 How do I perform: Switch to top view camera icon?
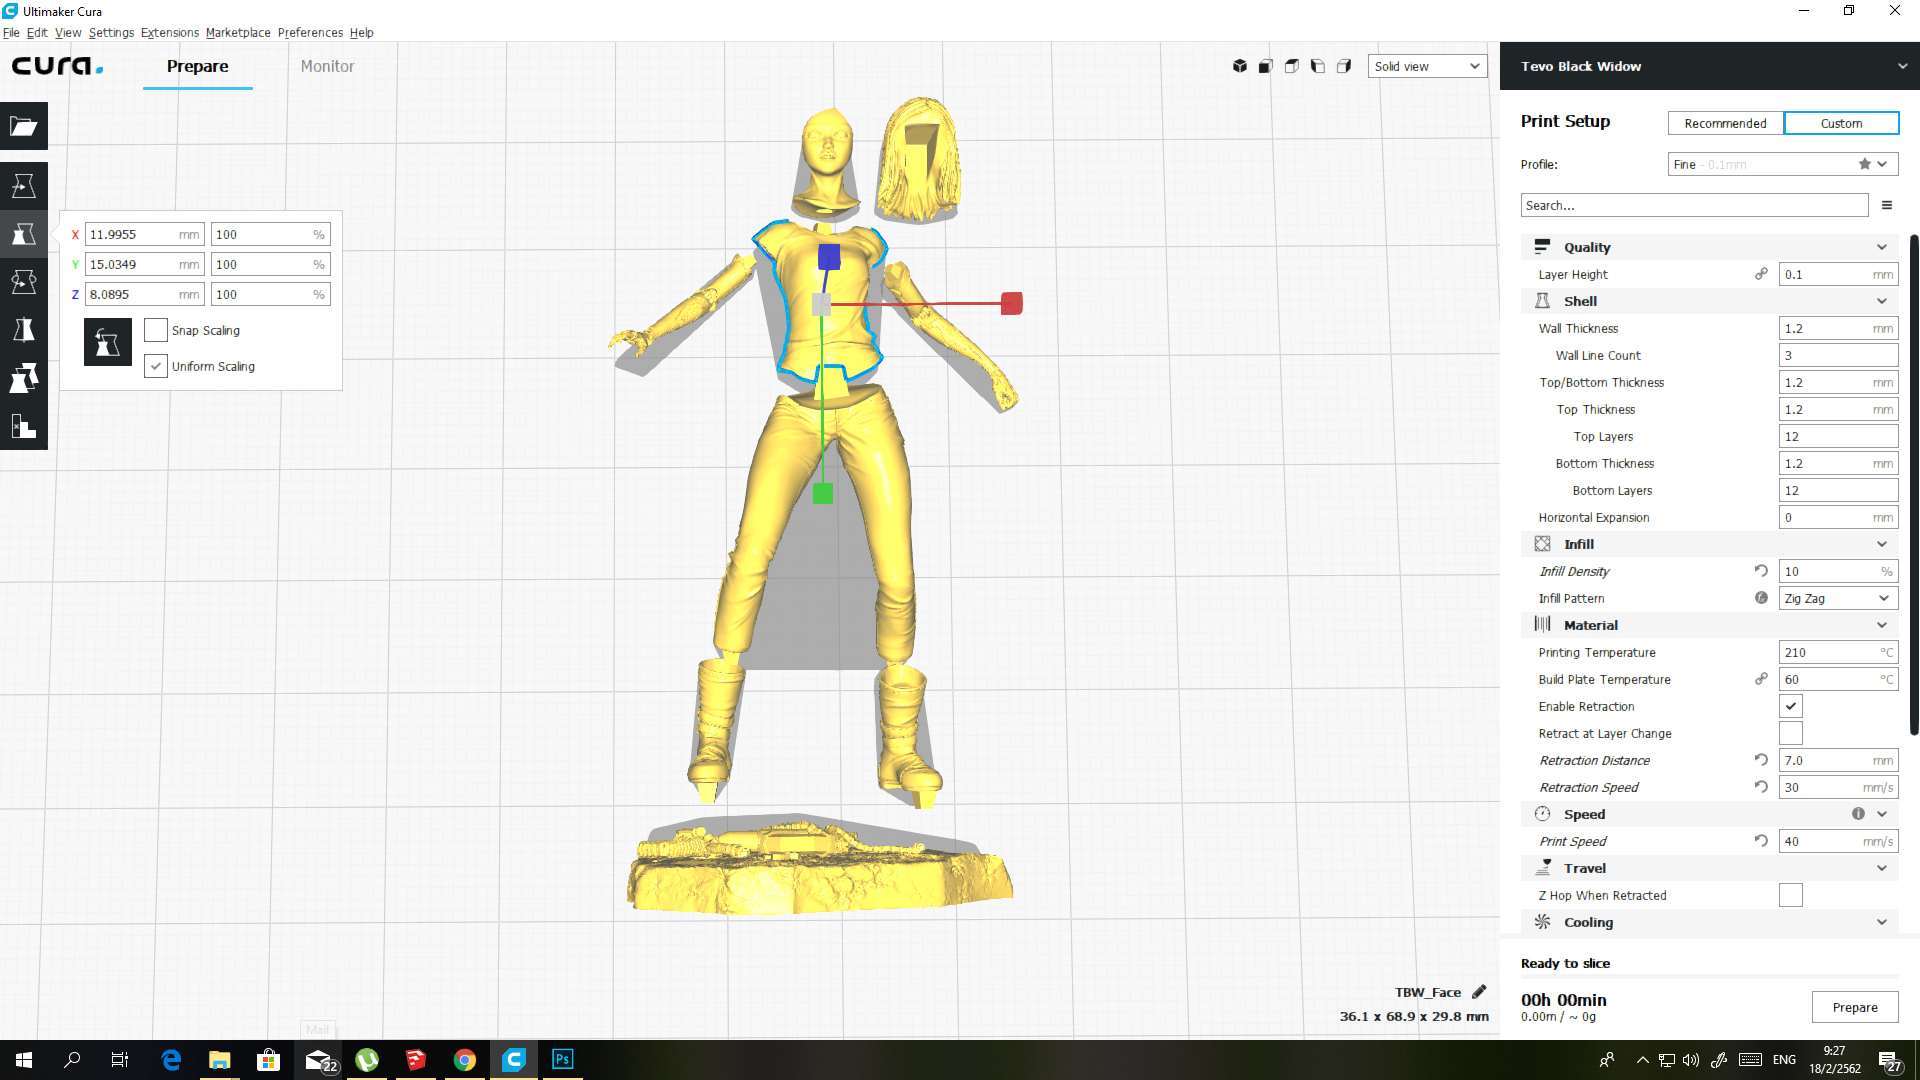coord(1292,66)
